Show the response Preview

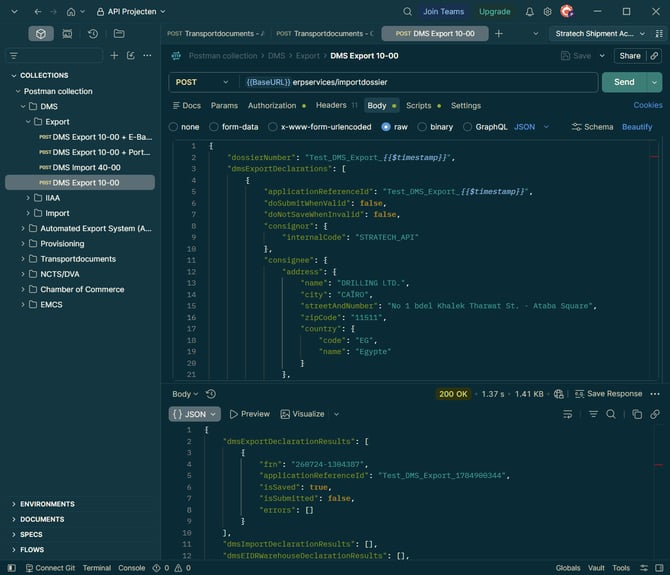[x=250, y=414]
